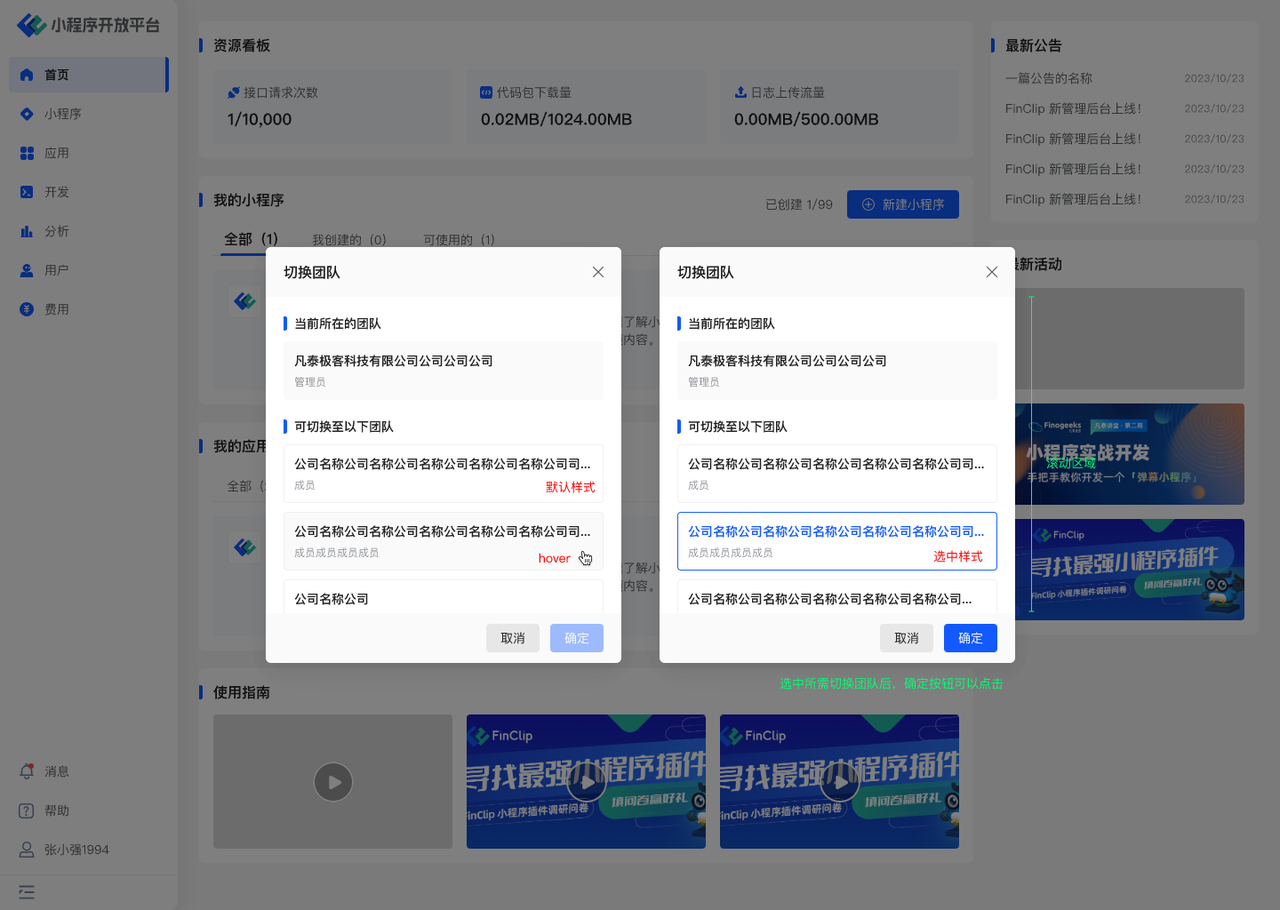Open the Mini Program (小程序) sidebar icon
1280x910 pixels.
(x=27, y=114)
